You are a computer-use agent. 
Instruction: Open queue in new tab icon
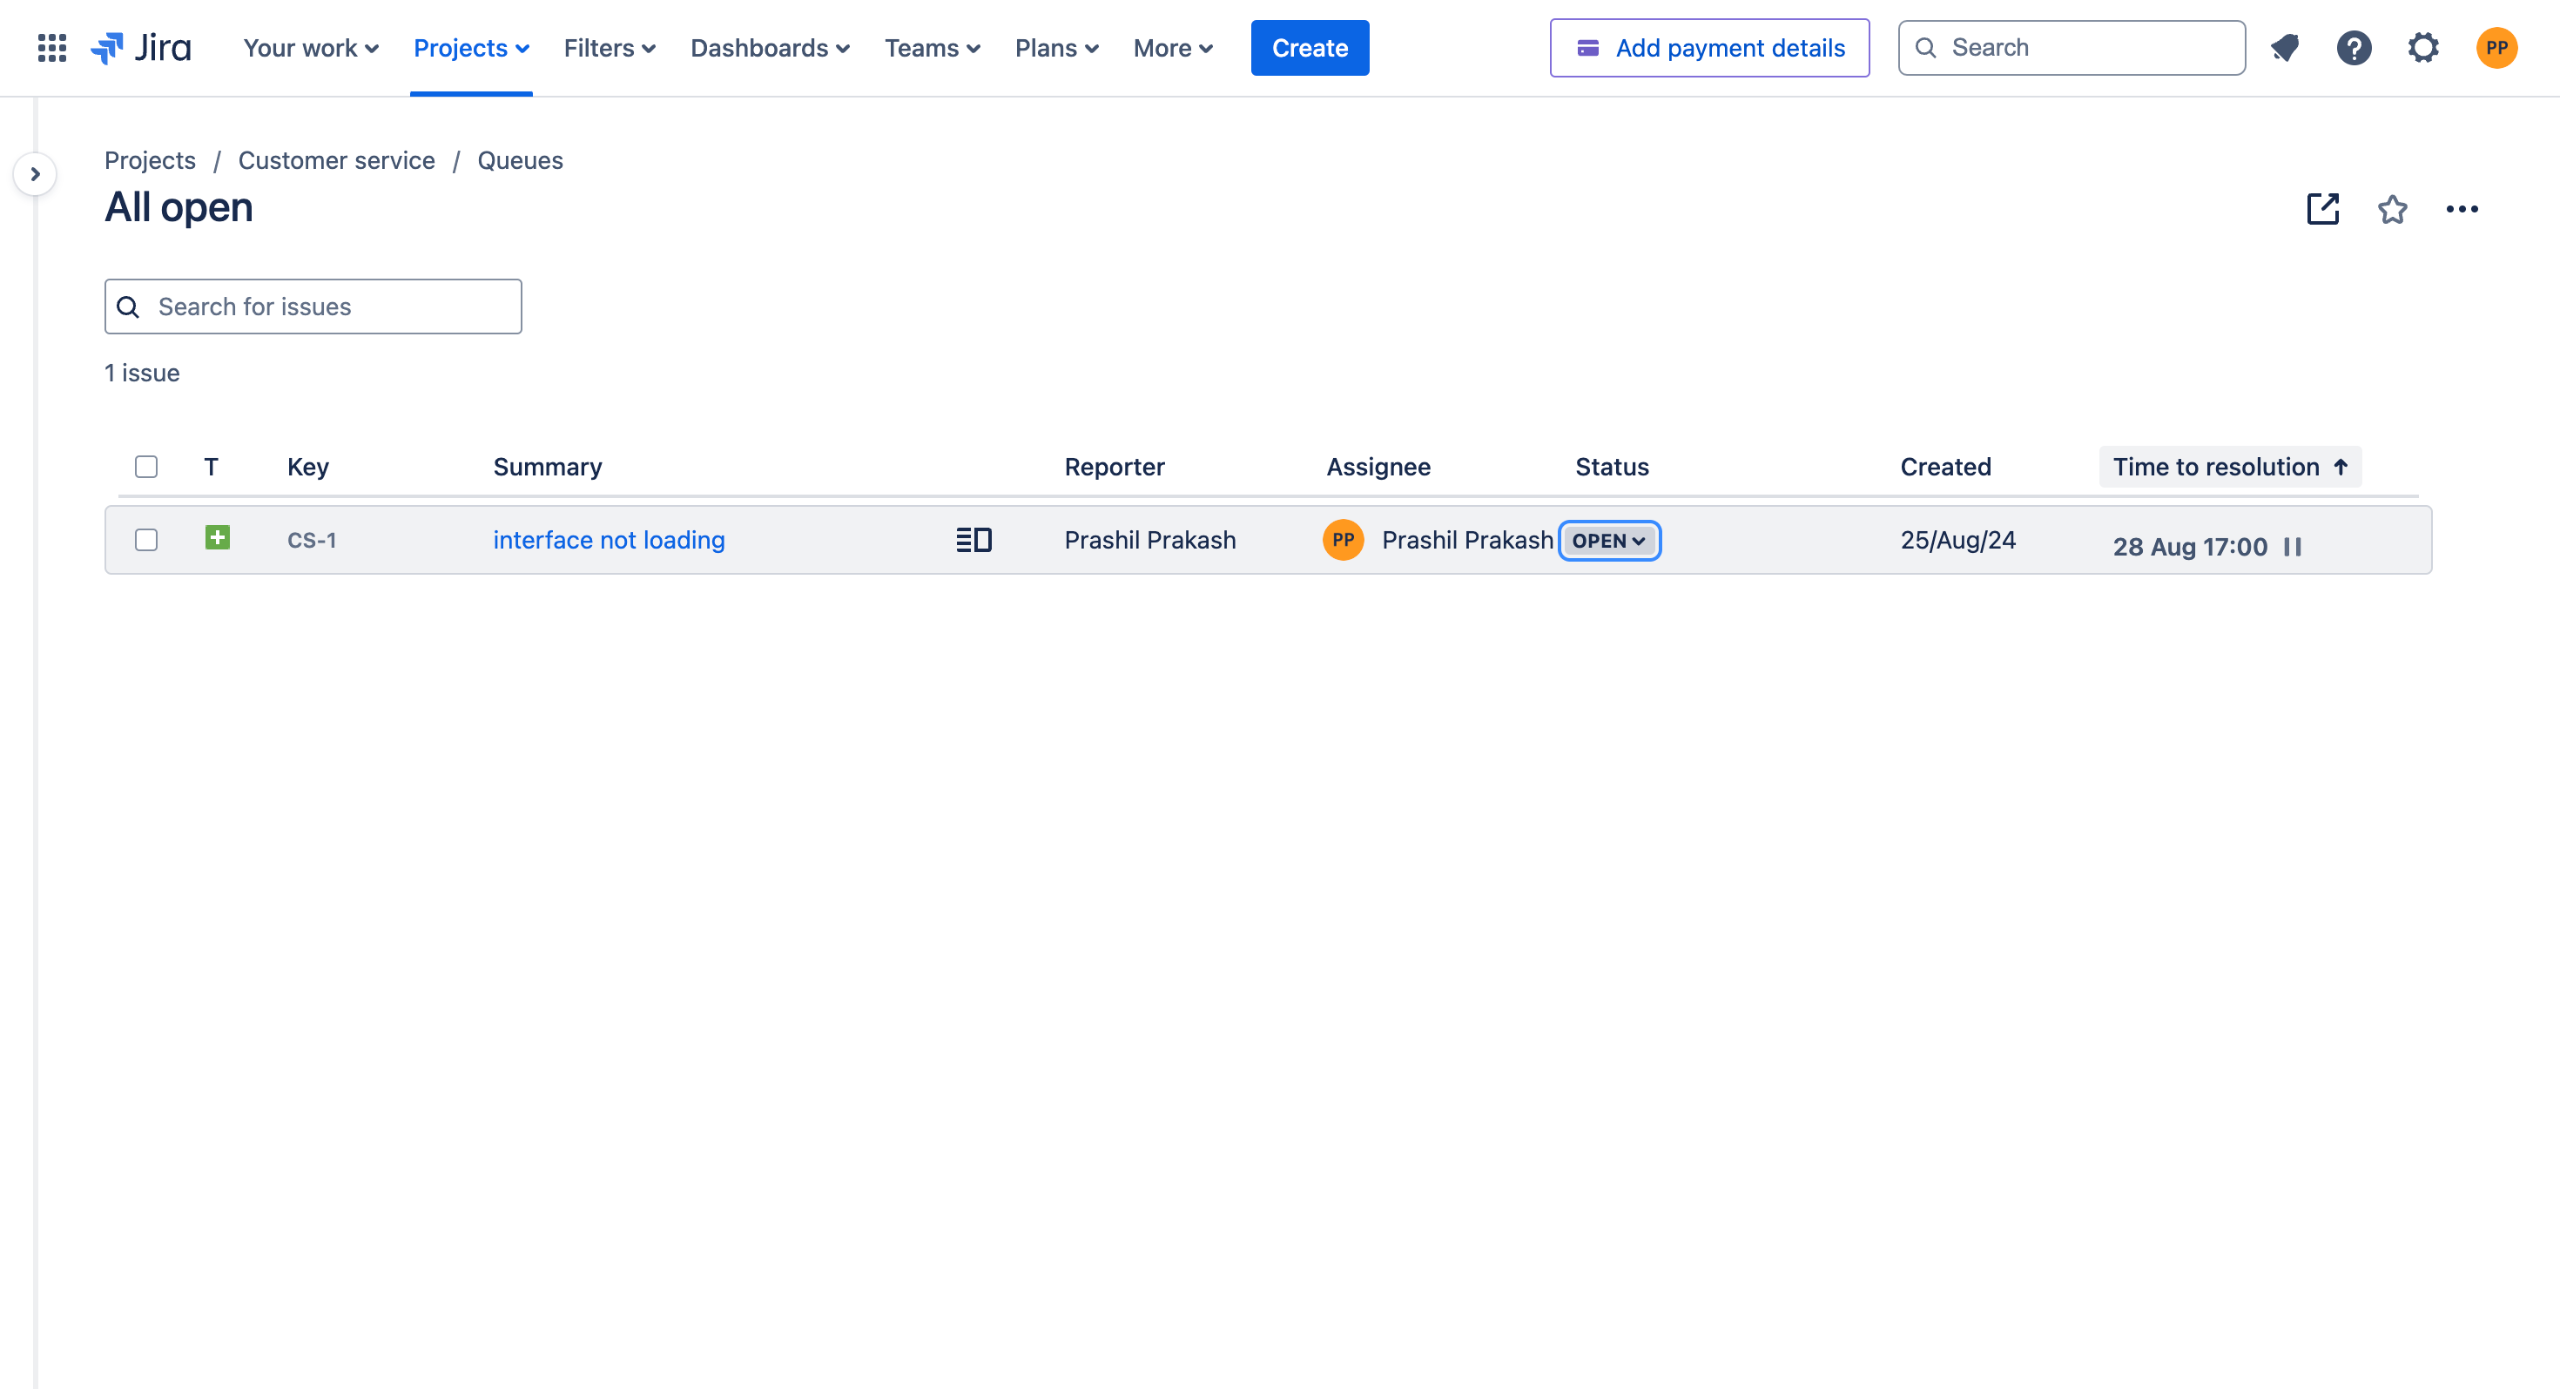click(x=2322, y=209)
